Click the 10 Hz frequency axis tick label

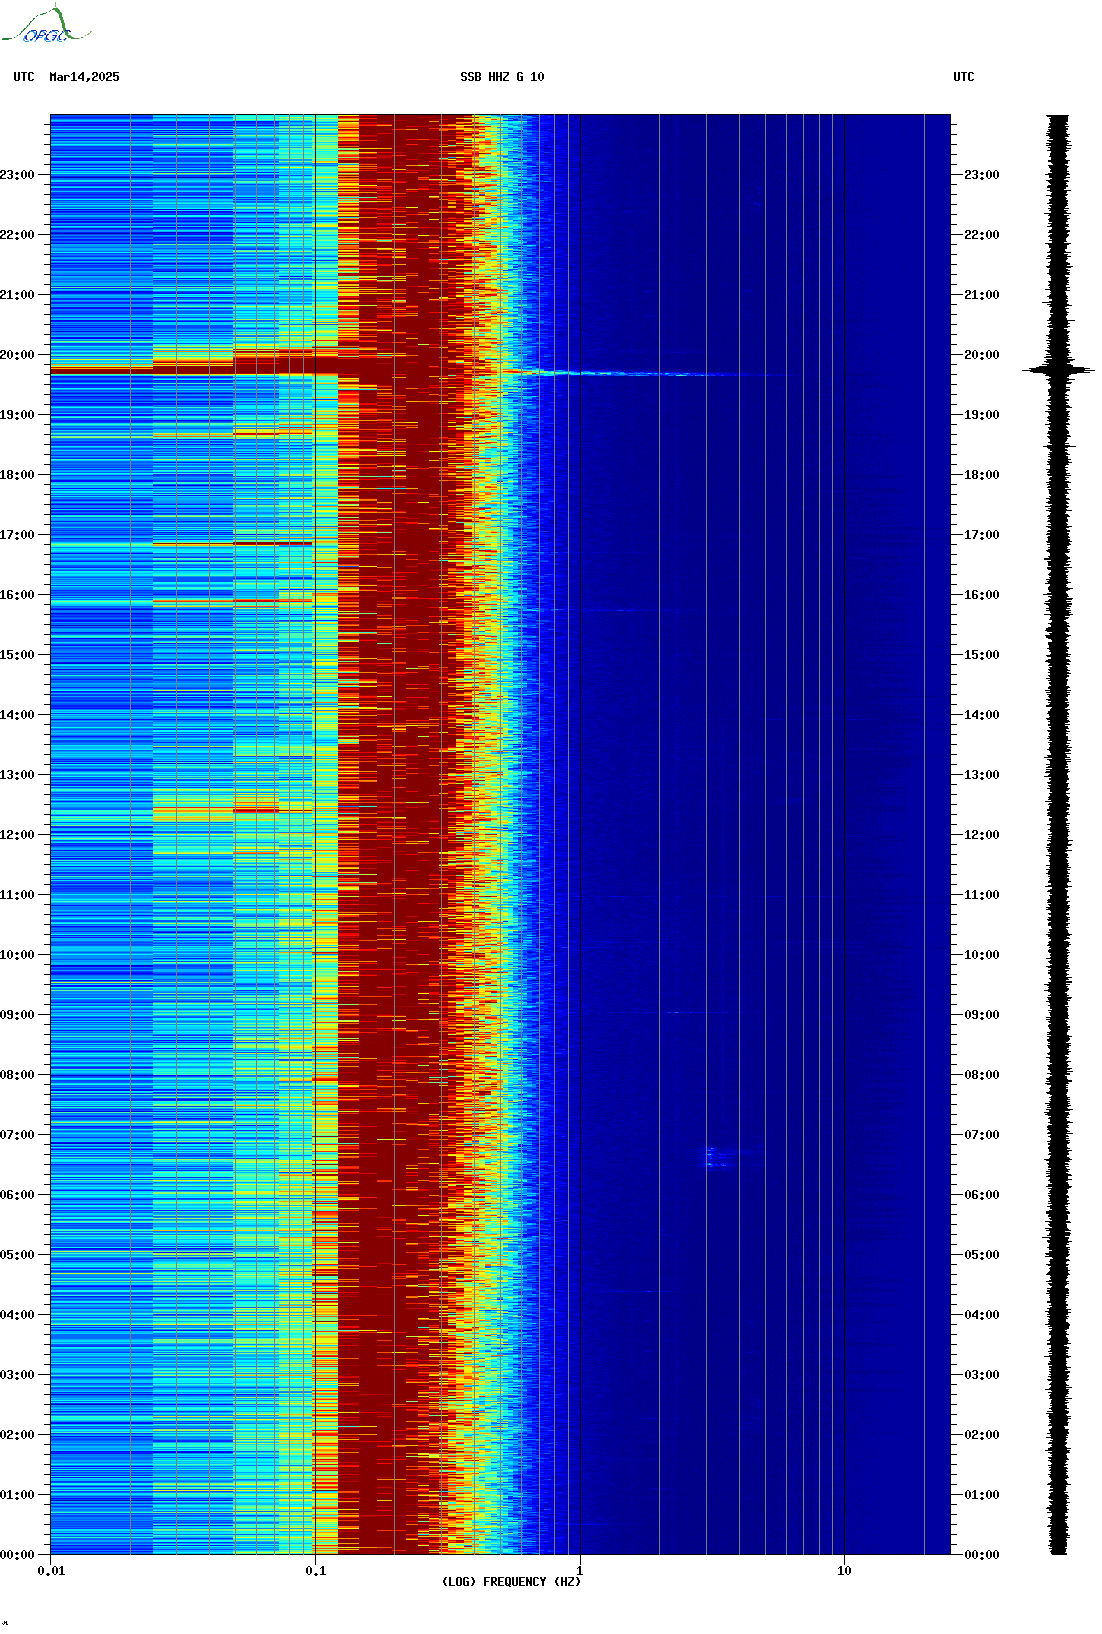point(844,1570)
